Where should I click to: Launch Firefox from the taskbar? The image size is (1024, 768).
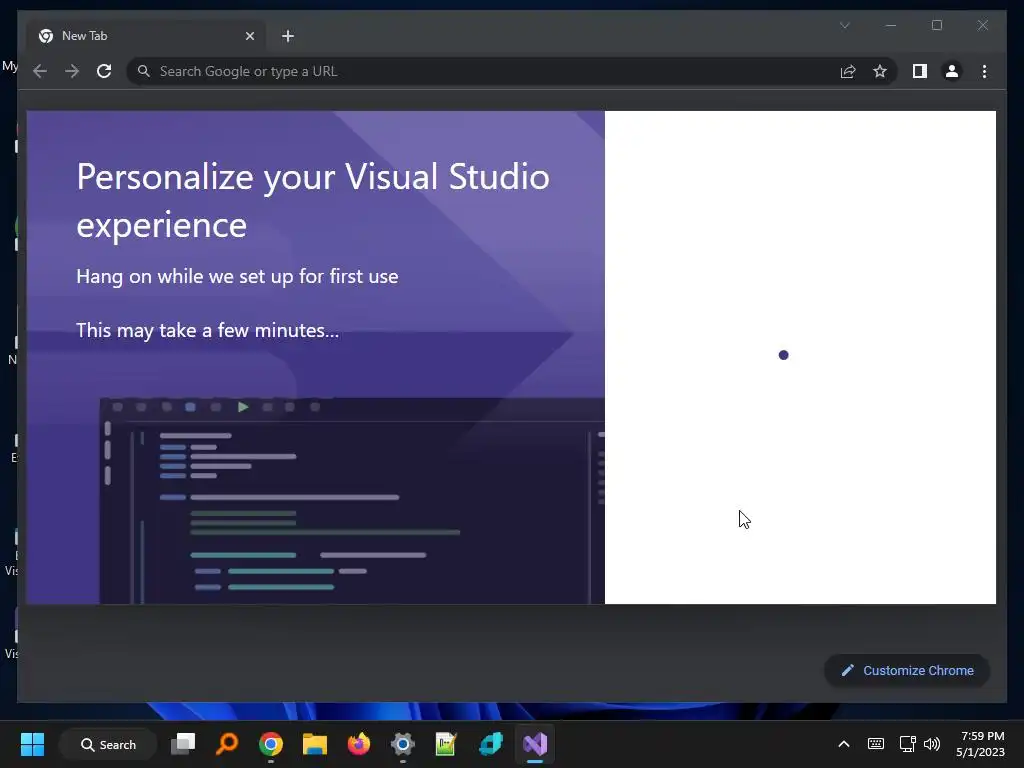tap(359, 744)
